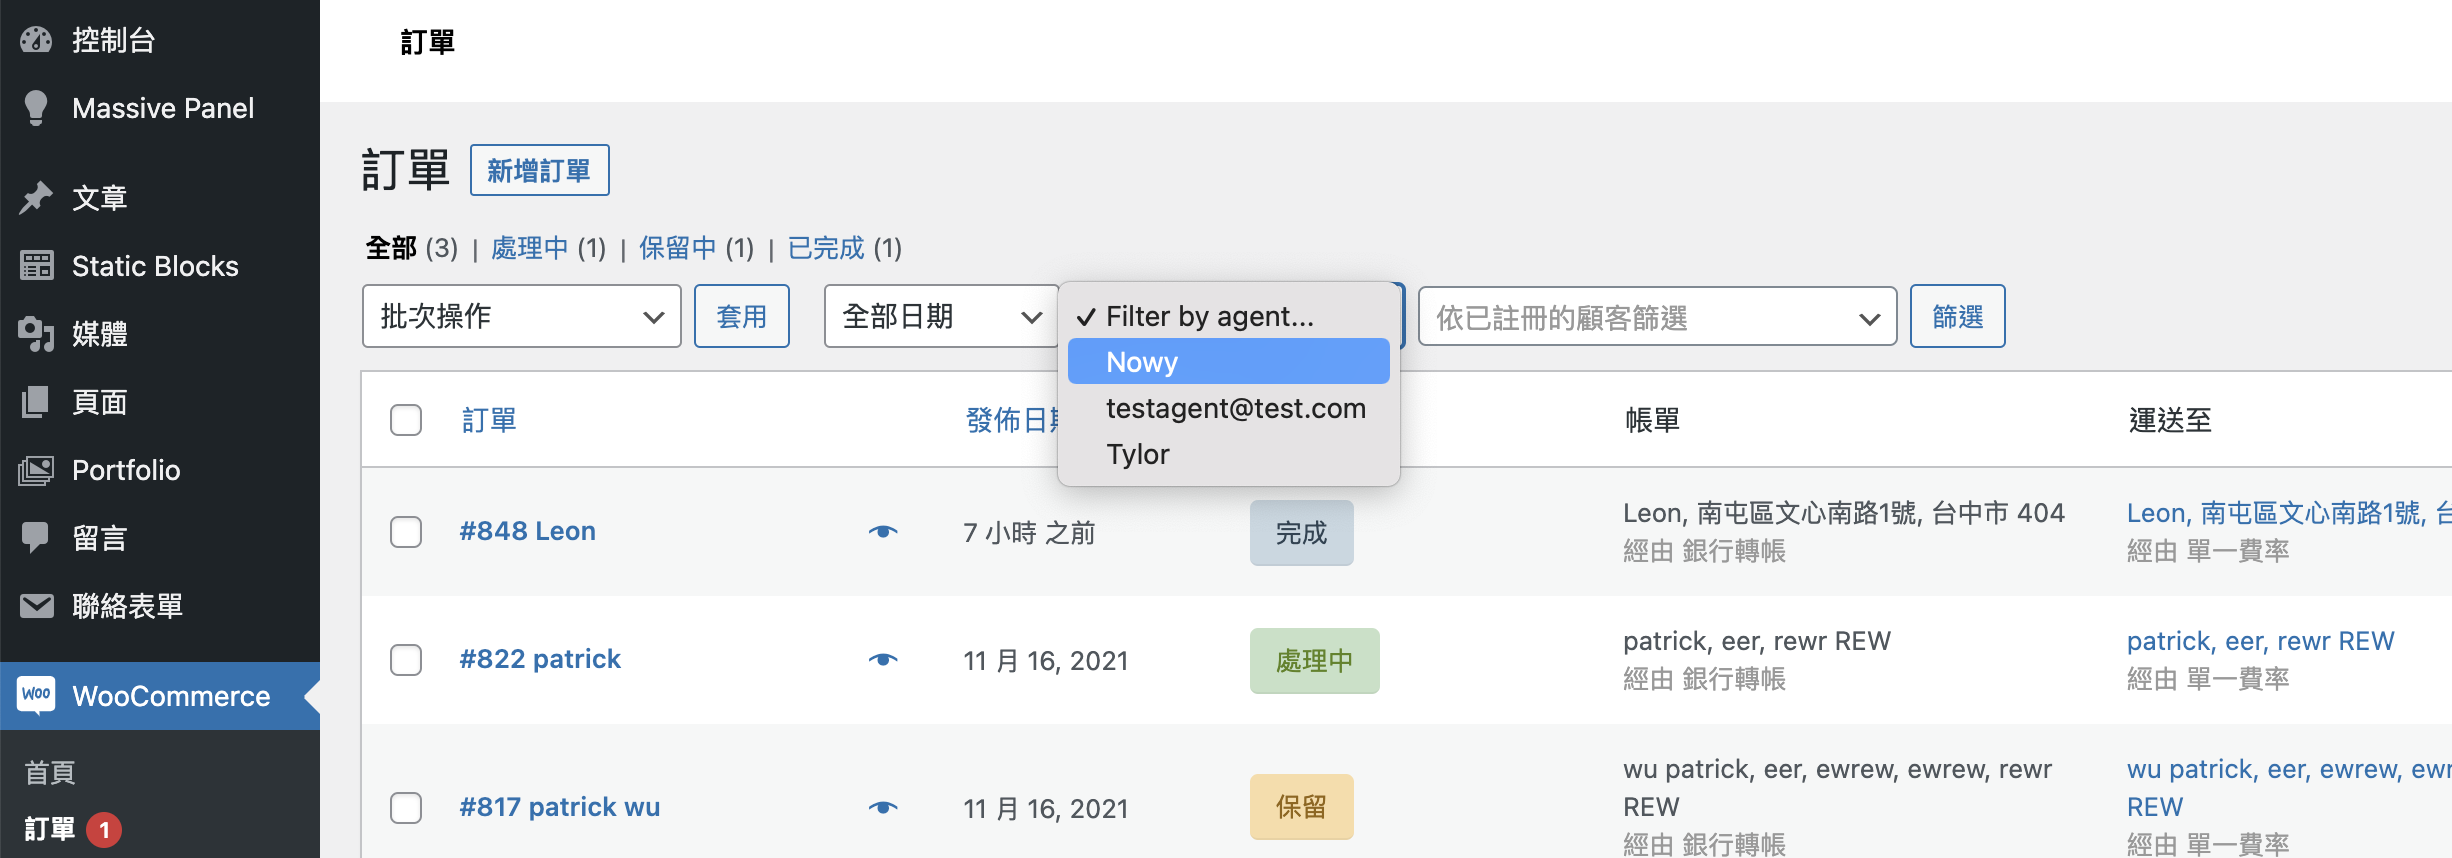This screenshot has height=858, width=2452.
Task: Click the 聯絡表單 envelope icon
Action: coord(36,606)
